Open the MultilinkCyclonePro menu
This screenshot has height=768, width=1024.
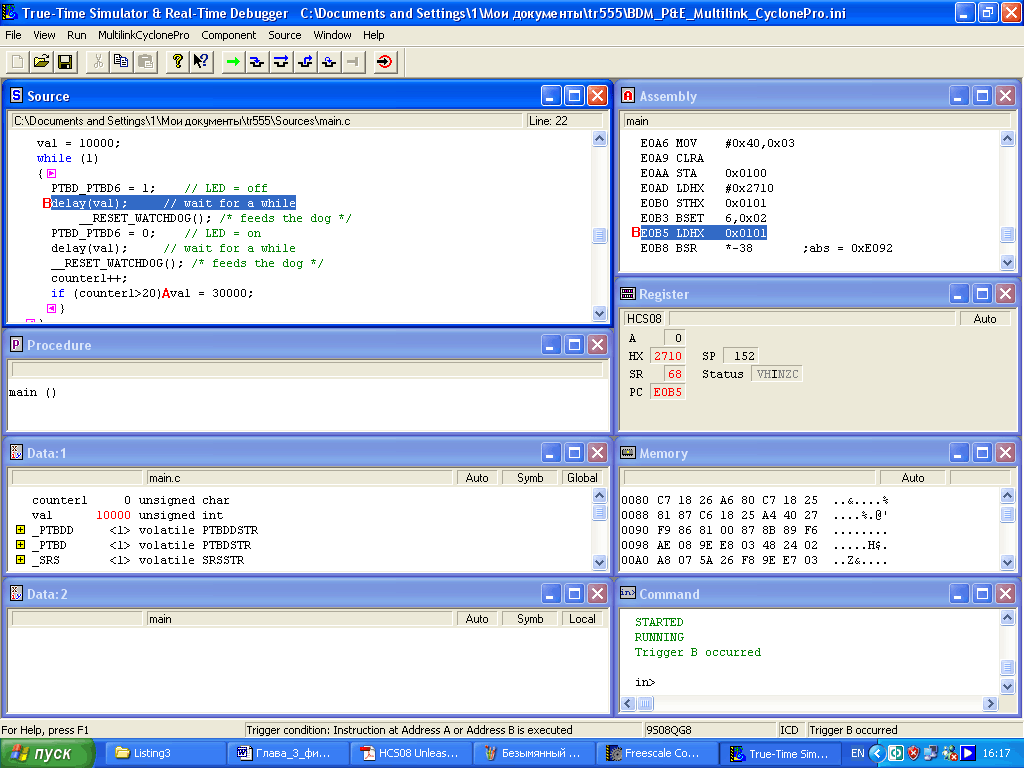143,35
